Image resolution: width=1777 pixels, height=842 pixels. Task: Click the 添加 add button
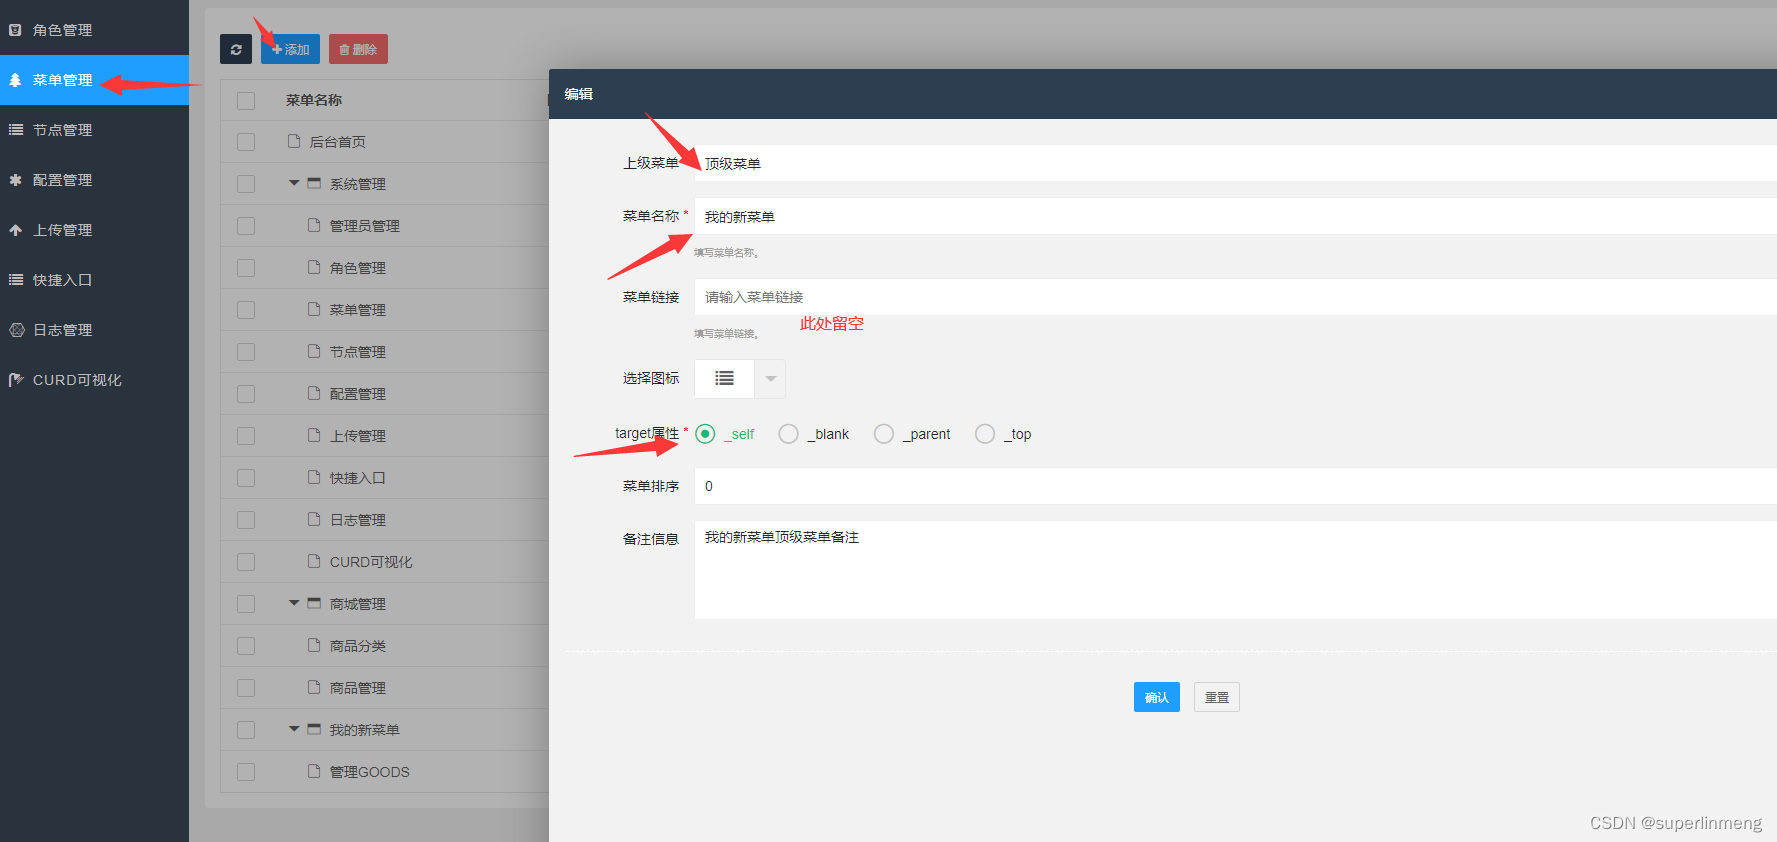click(x=290, y=49)
